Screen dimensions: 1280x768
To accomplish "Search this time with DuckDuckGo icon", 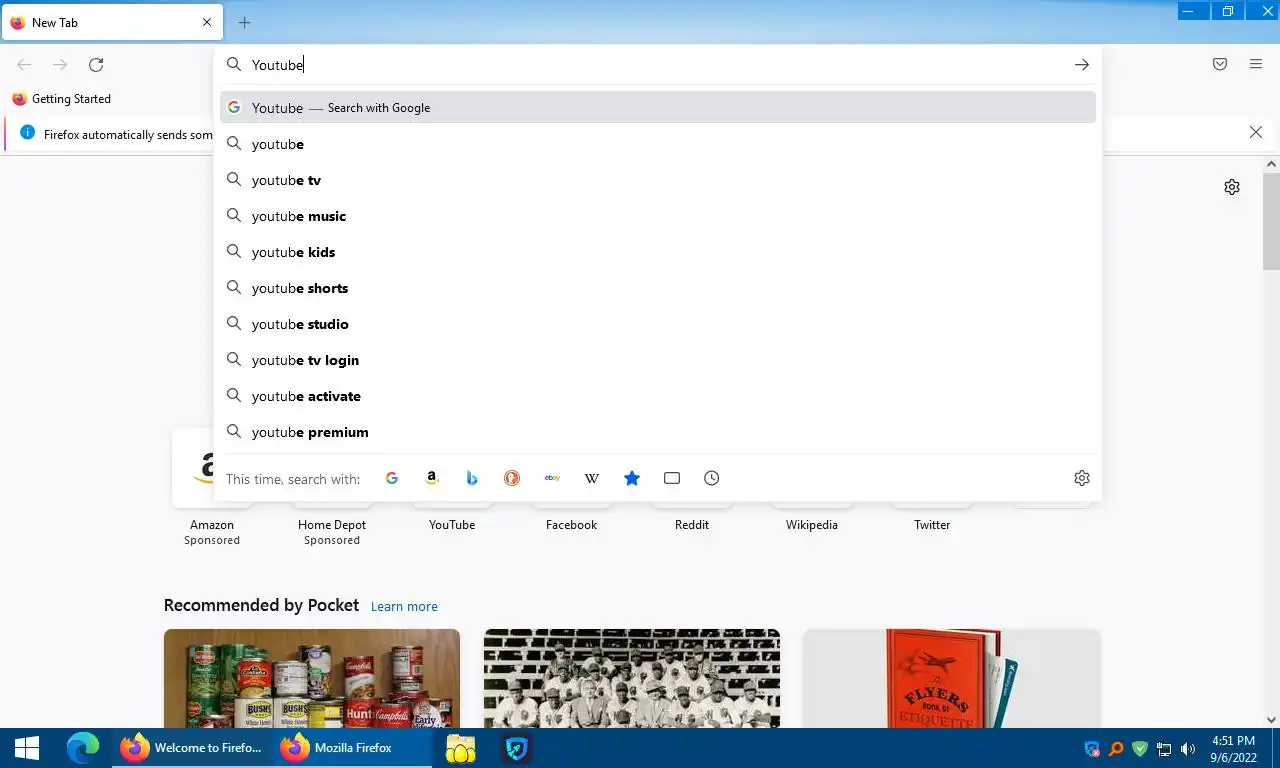I will (512, 478).
